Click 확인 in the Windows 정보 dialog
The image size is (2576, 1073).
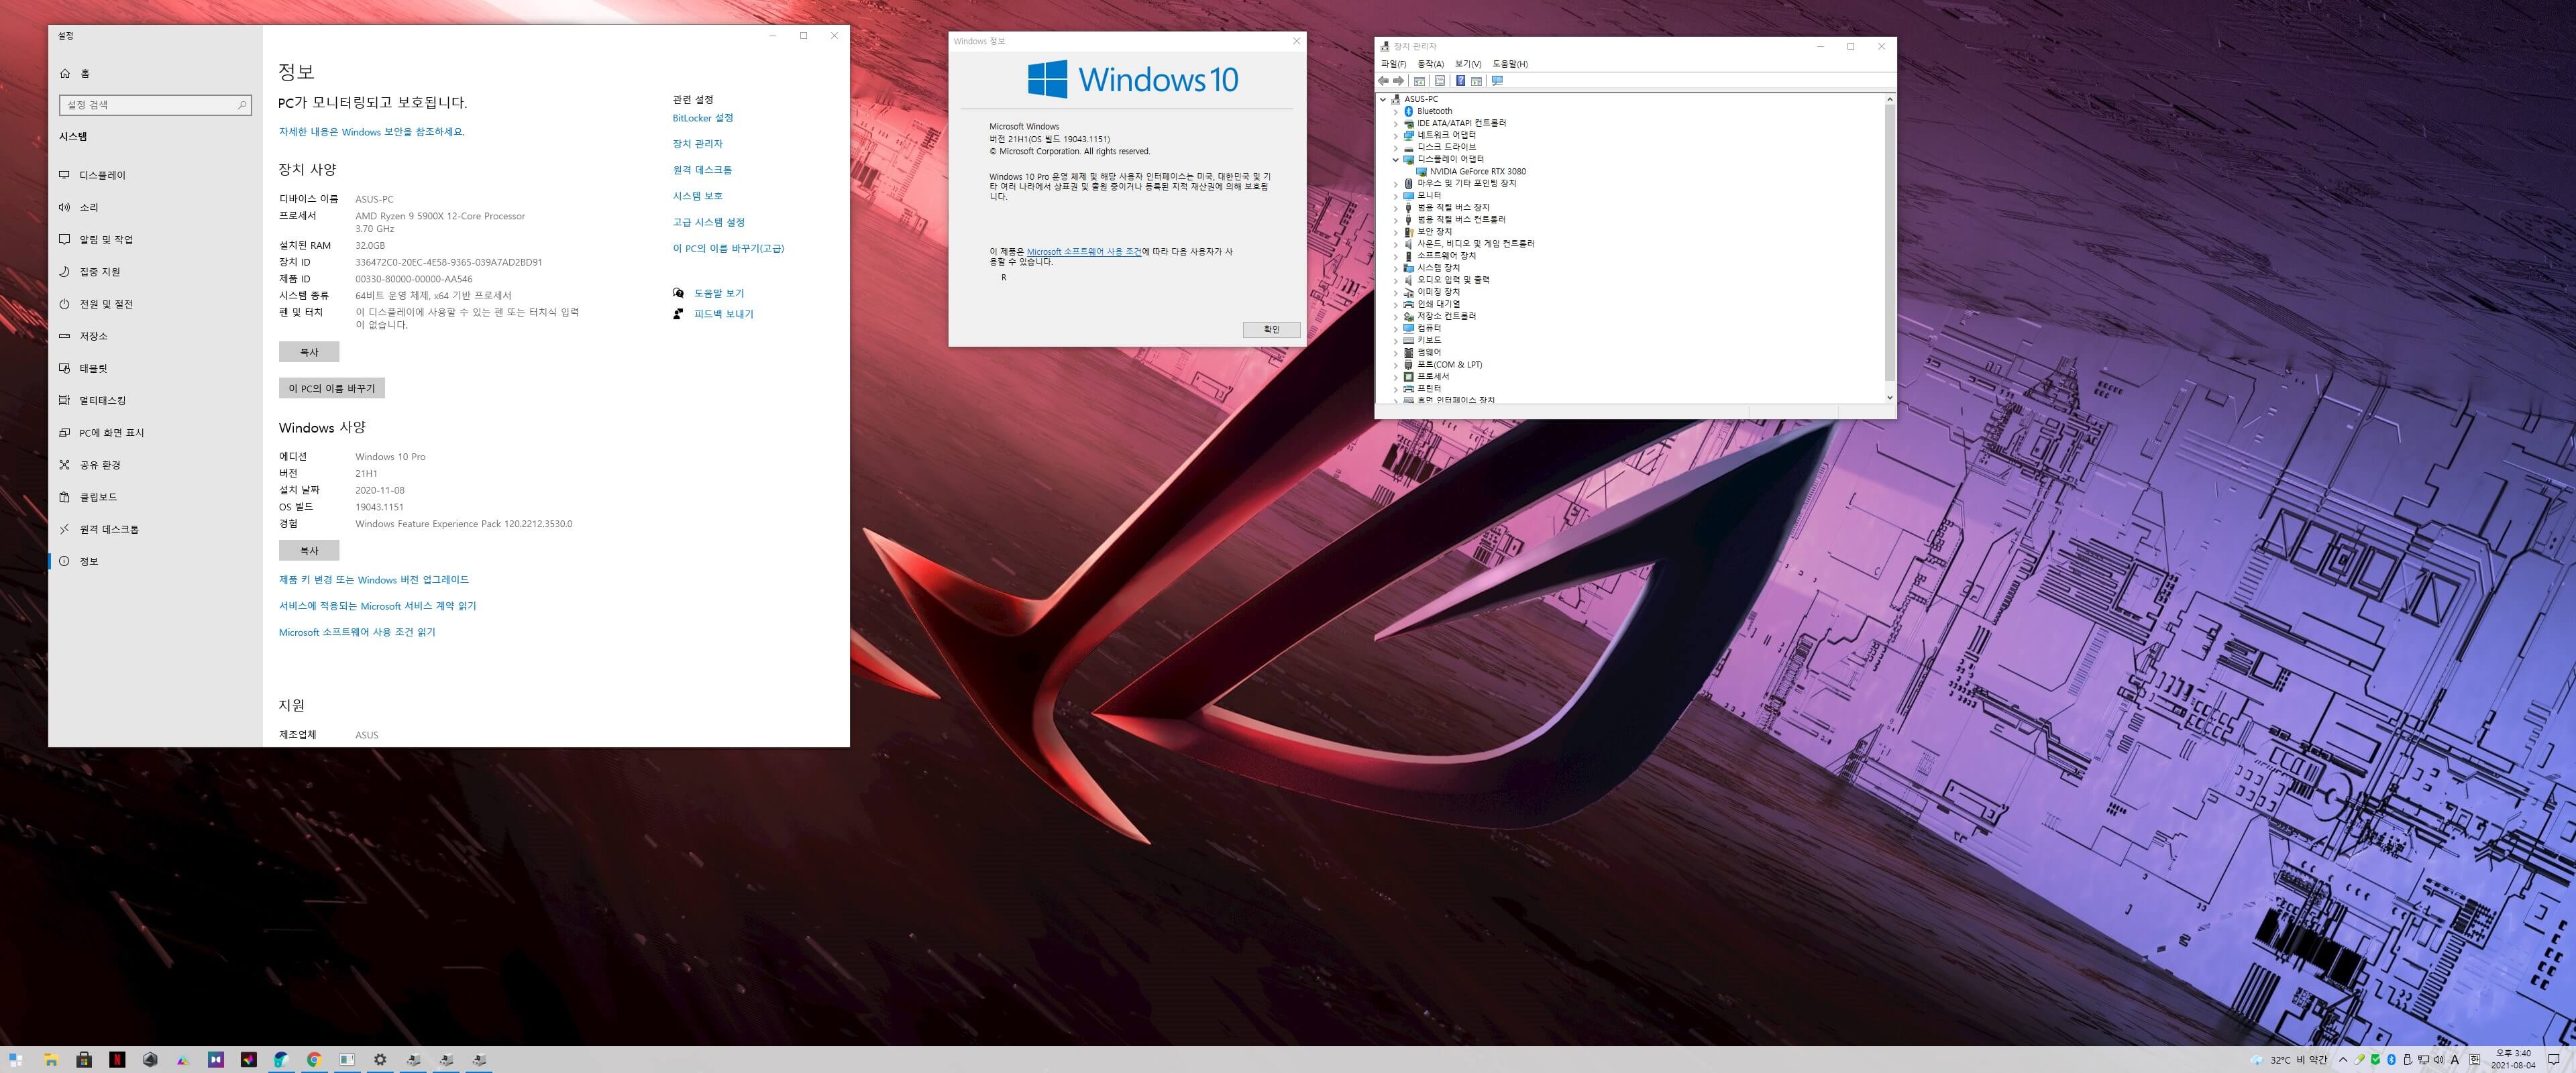(x=1271, y=329)
